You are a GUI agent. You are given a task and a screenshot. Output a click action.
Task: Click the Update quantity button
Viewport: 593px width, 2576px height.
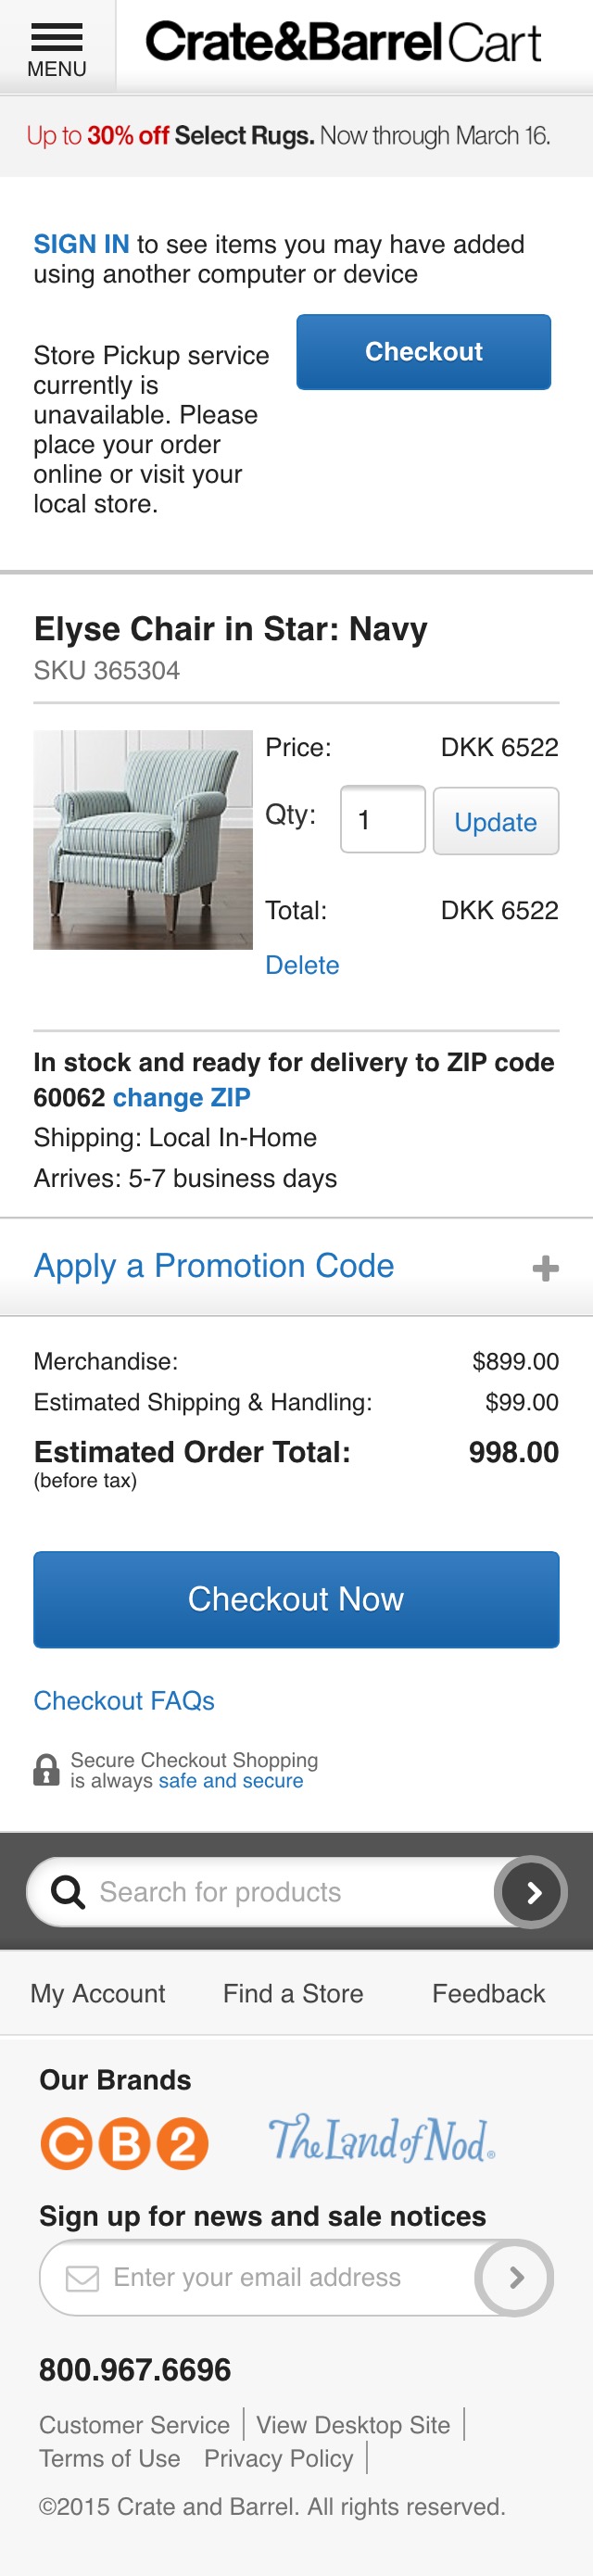496,821
